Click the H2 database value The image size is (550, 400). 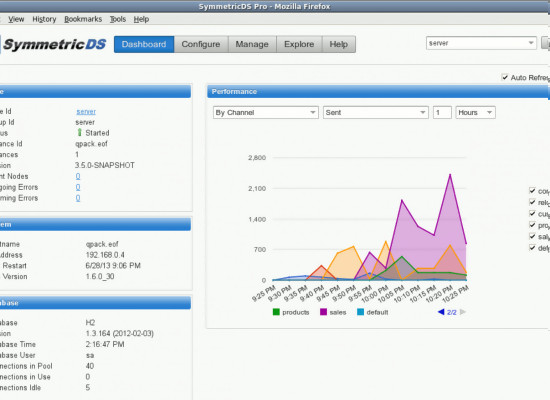90,323
